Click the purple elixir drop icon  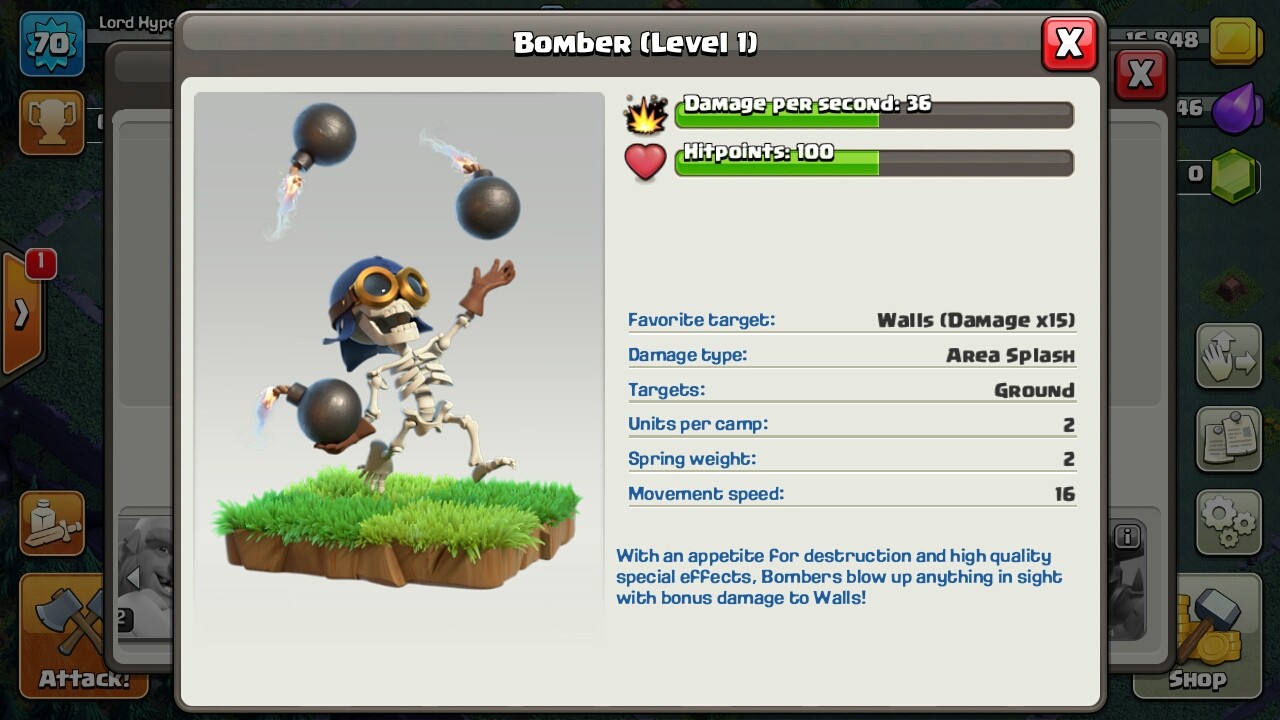point(1234,109)
